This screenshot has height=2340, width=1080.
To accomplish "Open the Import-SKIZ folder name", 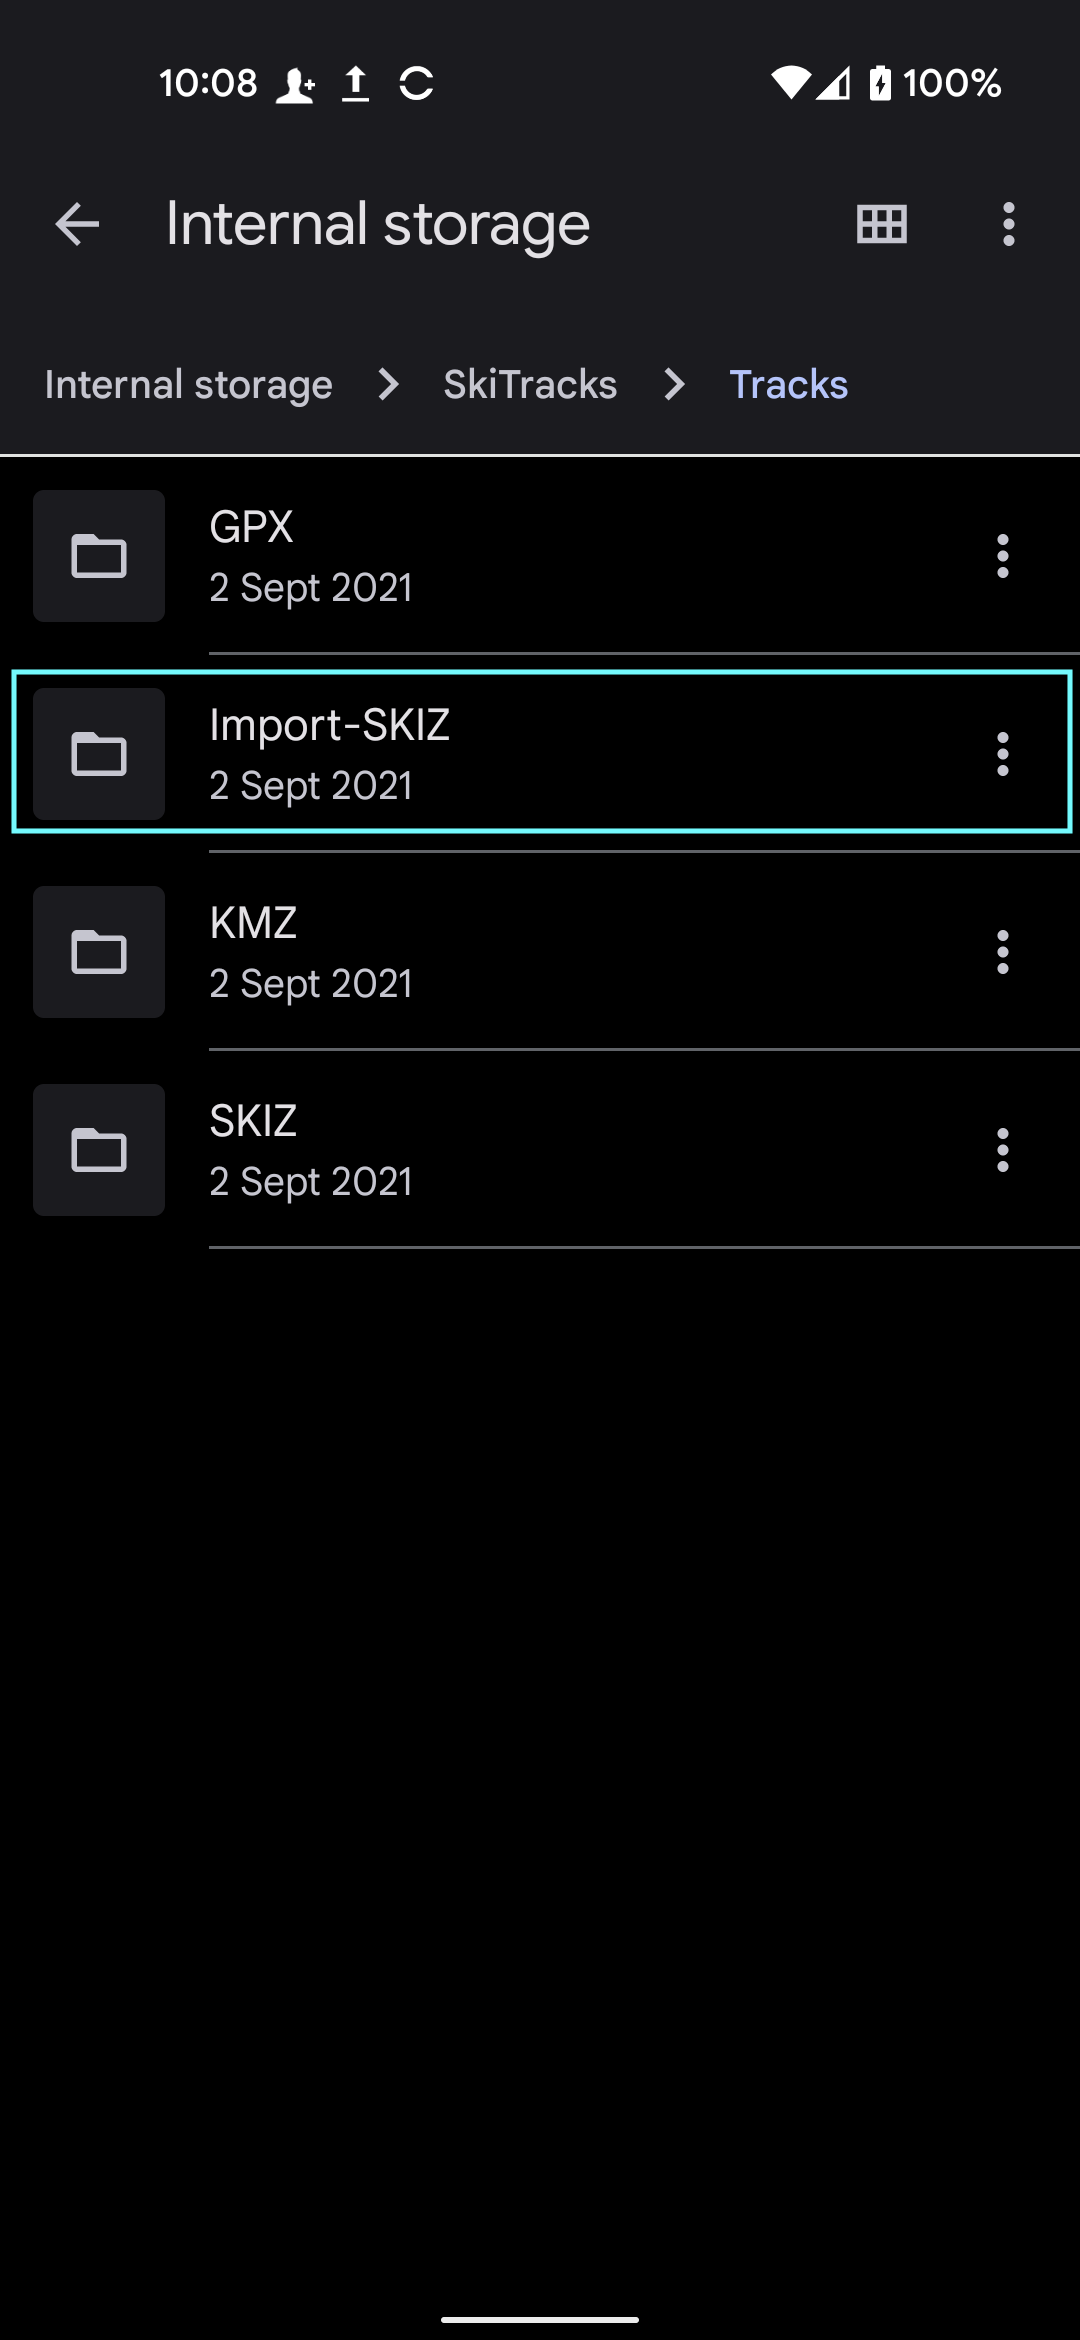I will coord(329,725).
